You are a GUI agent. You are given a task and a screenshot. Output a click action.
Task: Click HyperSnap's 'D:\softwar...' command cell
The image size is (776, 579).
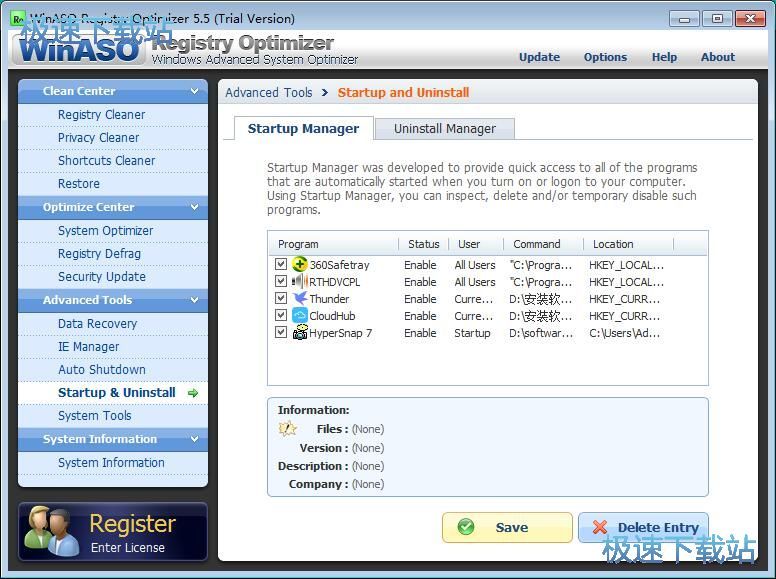click(541, 333)
